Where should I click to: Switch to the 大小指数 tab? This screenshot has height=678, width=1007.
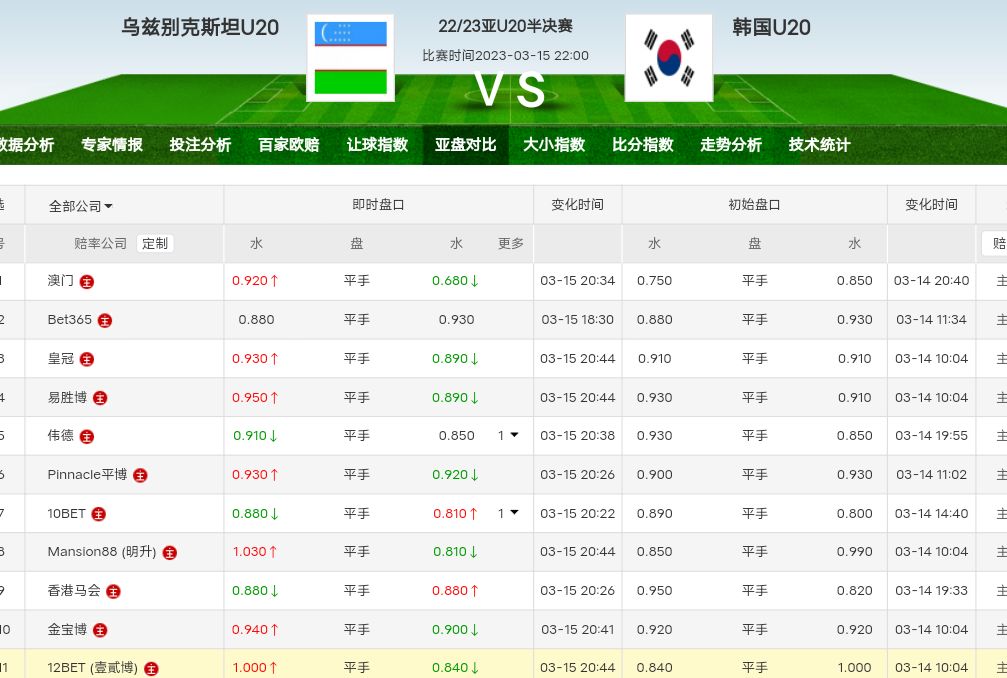tap(554, 145)
